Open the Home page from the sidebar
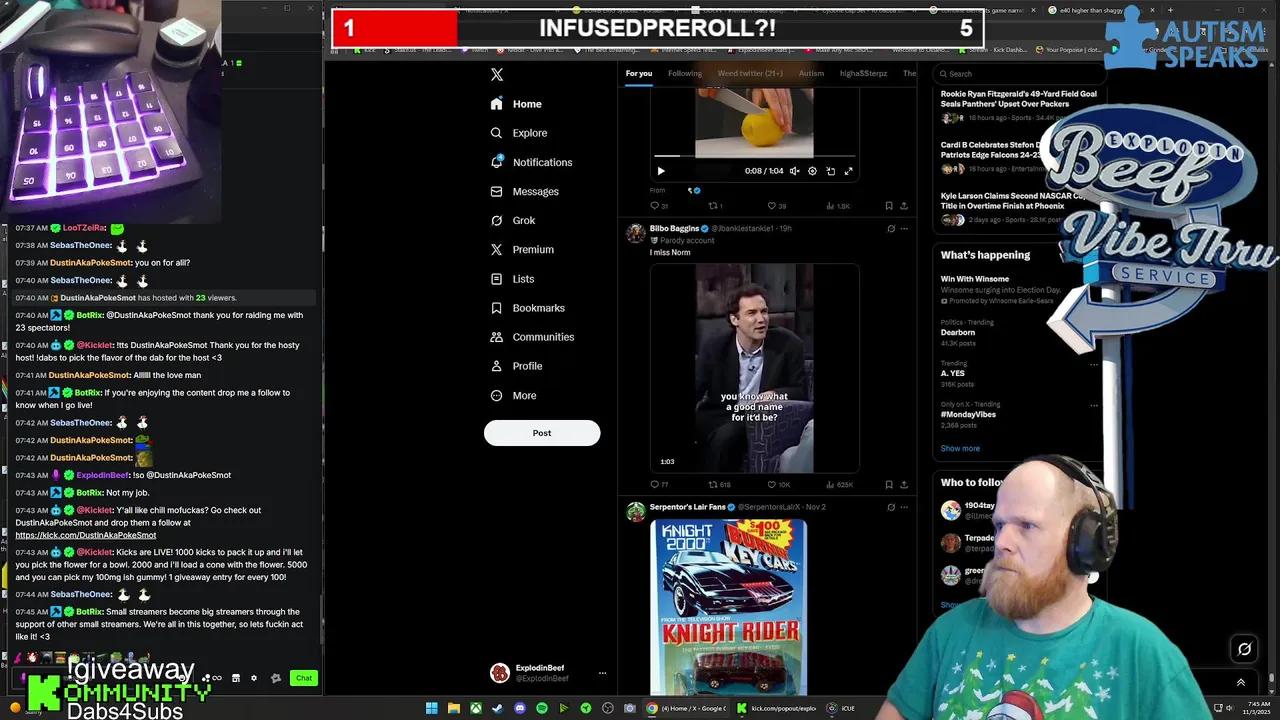The width and height of the screenshot is (1280, 720). click(516, 104)
